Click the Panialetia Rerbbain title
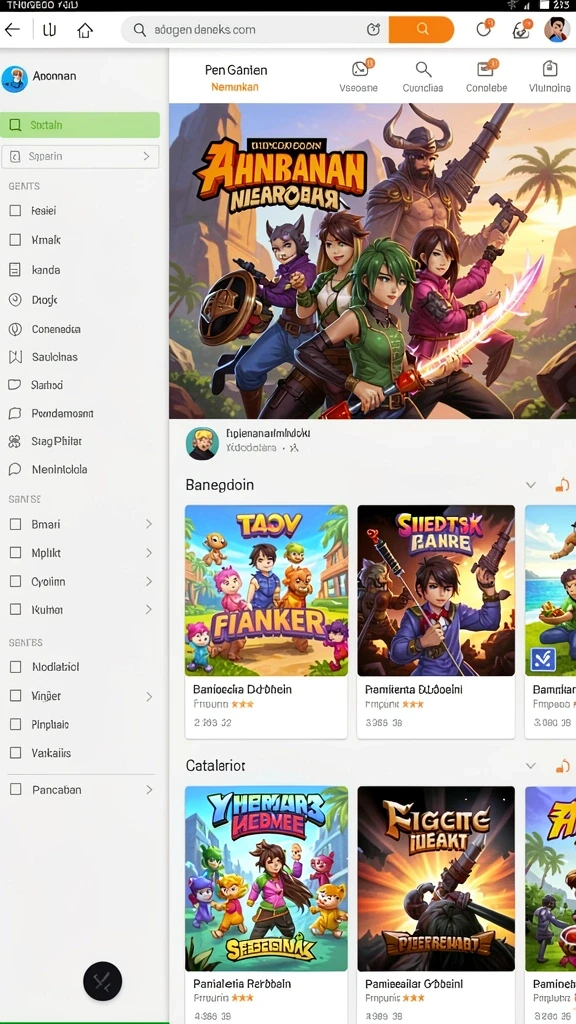This screenshot has height=1024, width=576. coord(242,984)
